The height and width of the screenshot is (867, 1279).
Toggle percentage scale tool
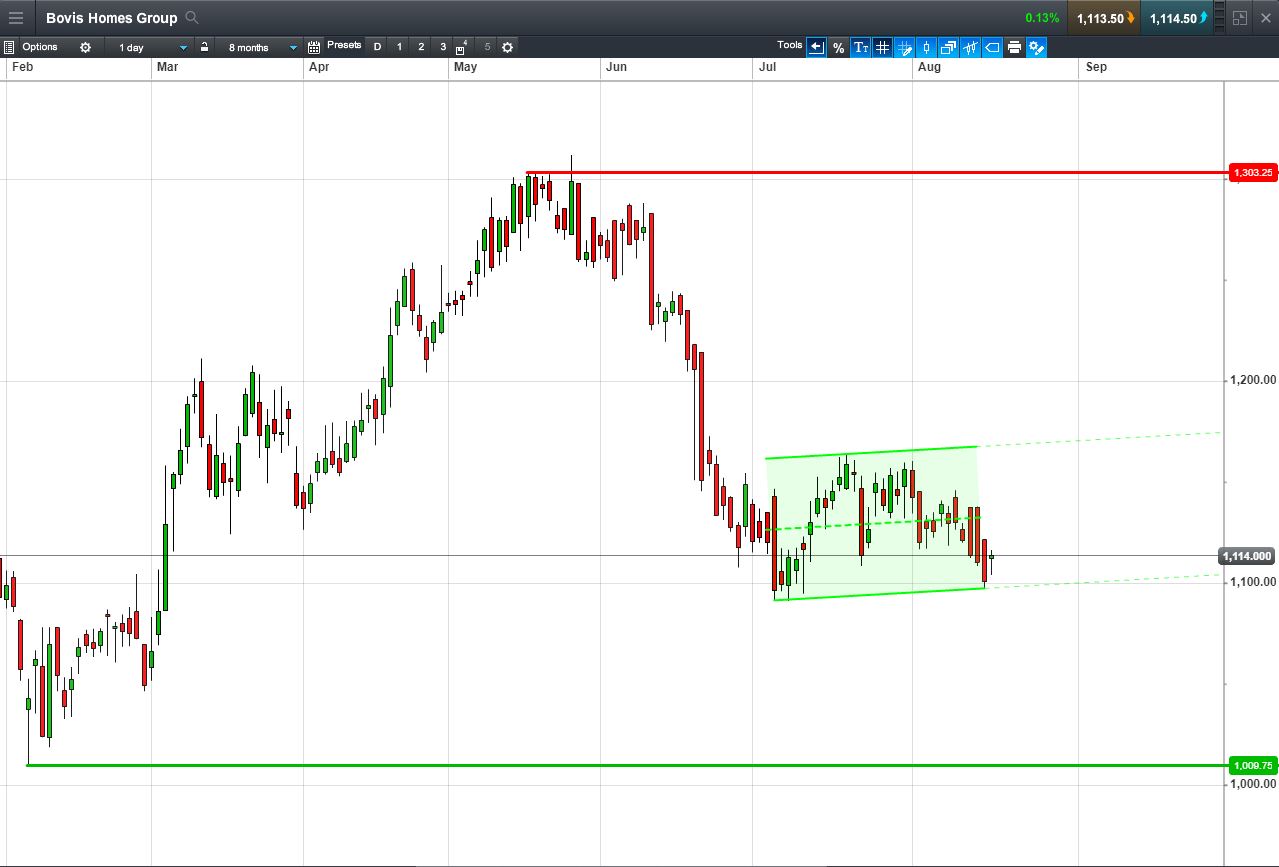click(838, 47)
